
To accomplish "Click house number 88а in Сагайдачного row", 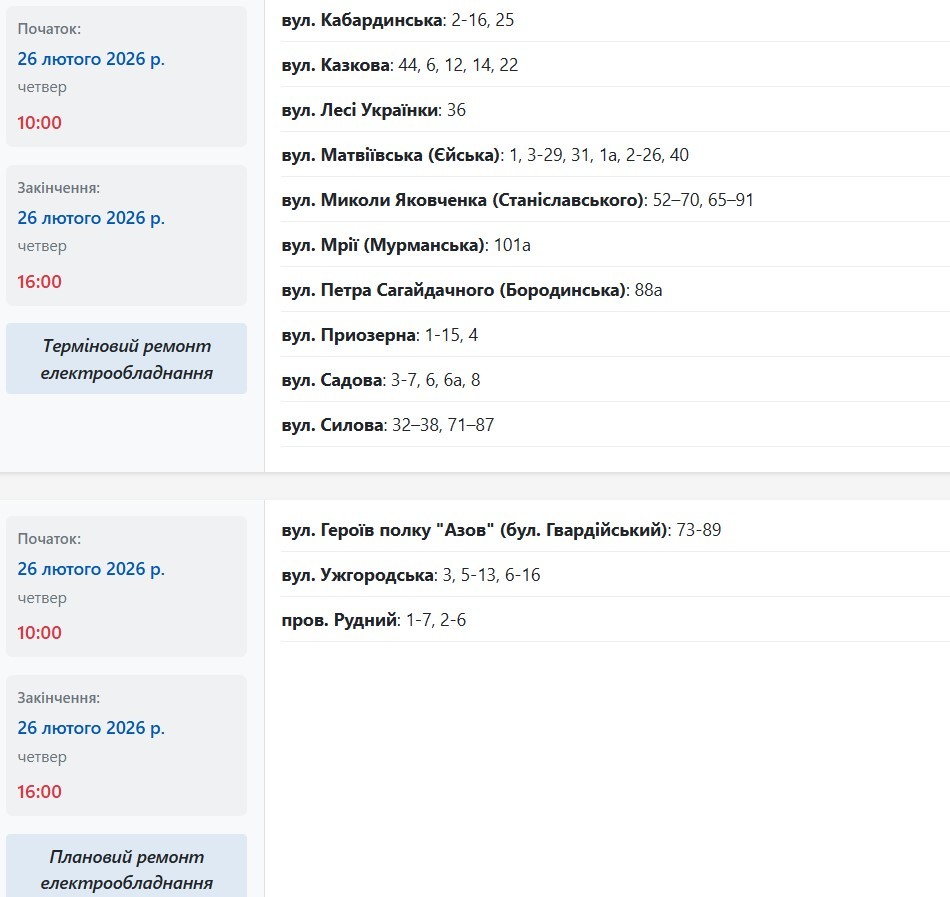I will coord(649,290).
